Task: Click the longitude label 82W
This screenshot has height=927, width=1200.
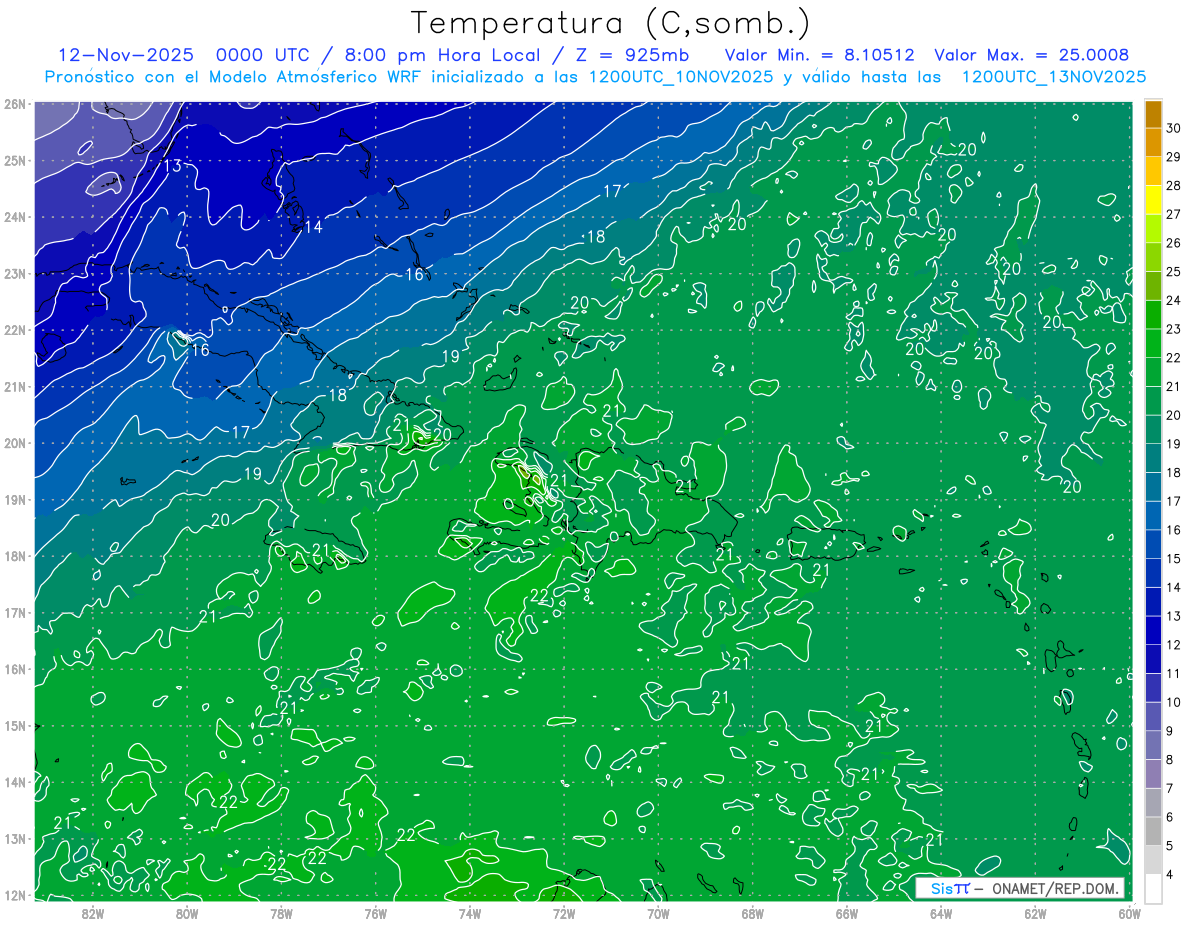Action: pos(93,913)
